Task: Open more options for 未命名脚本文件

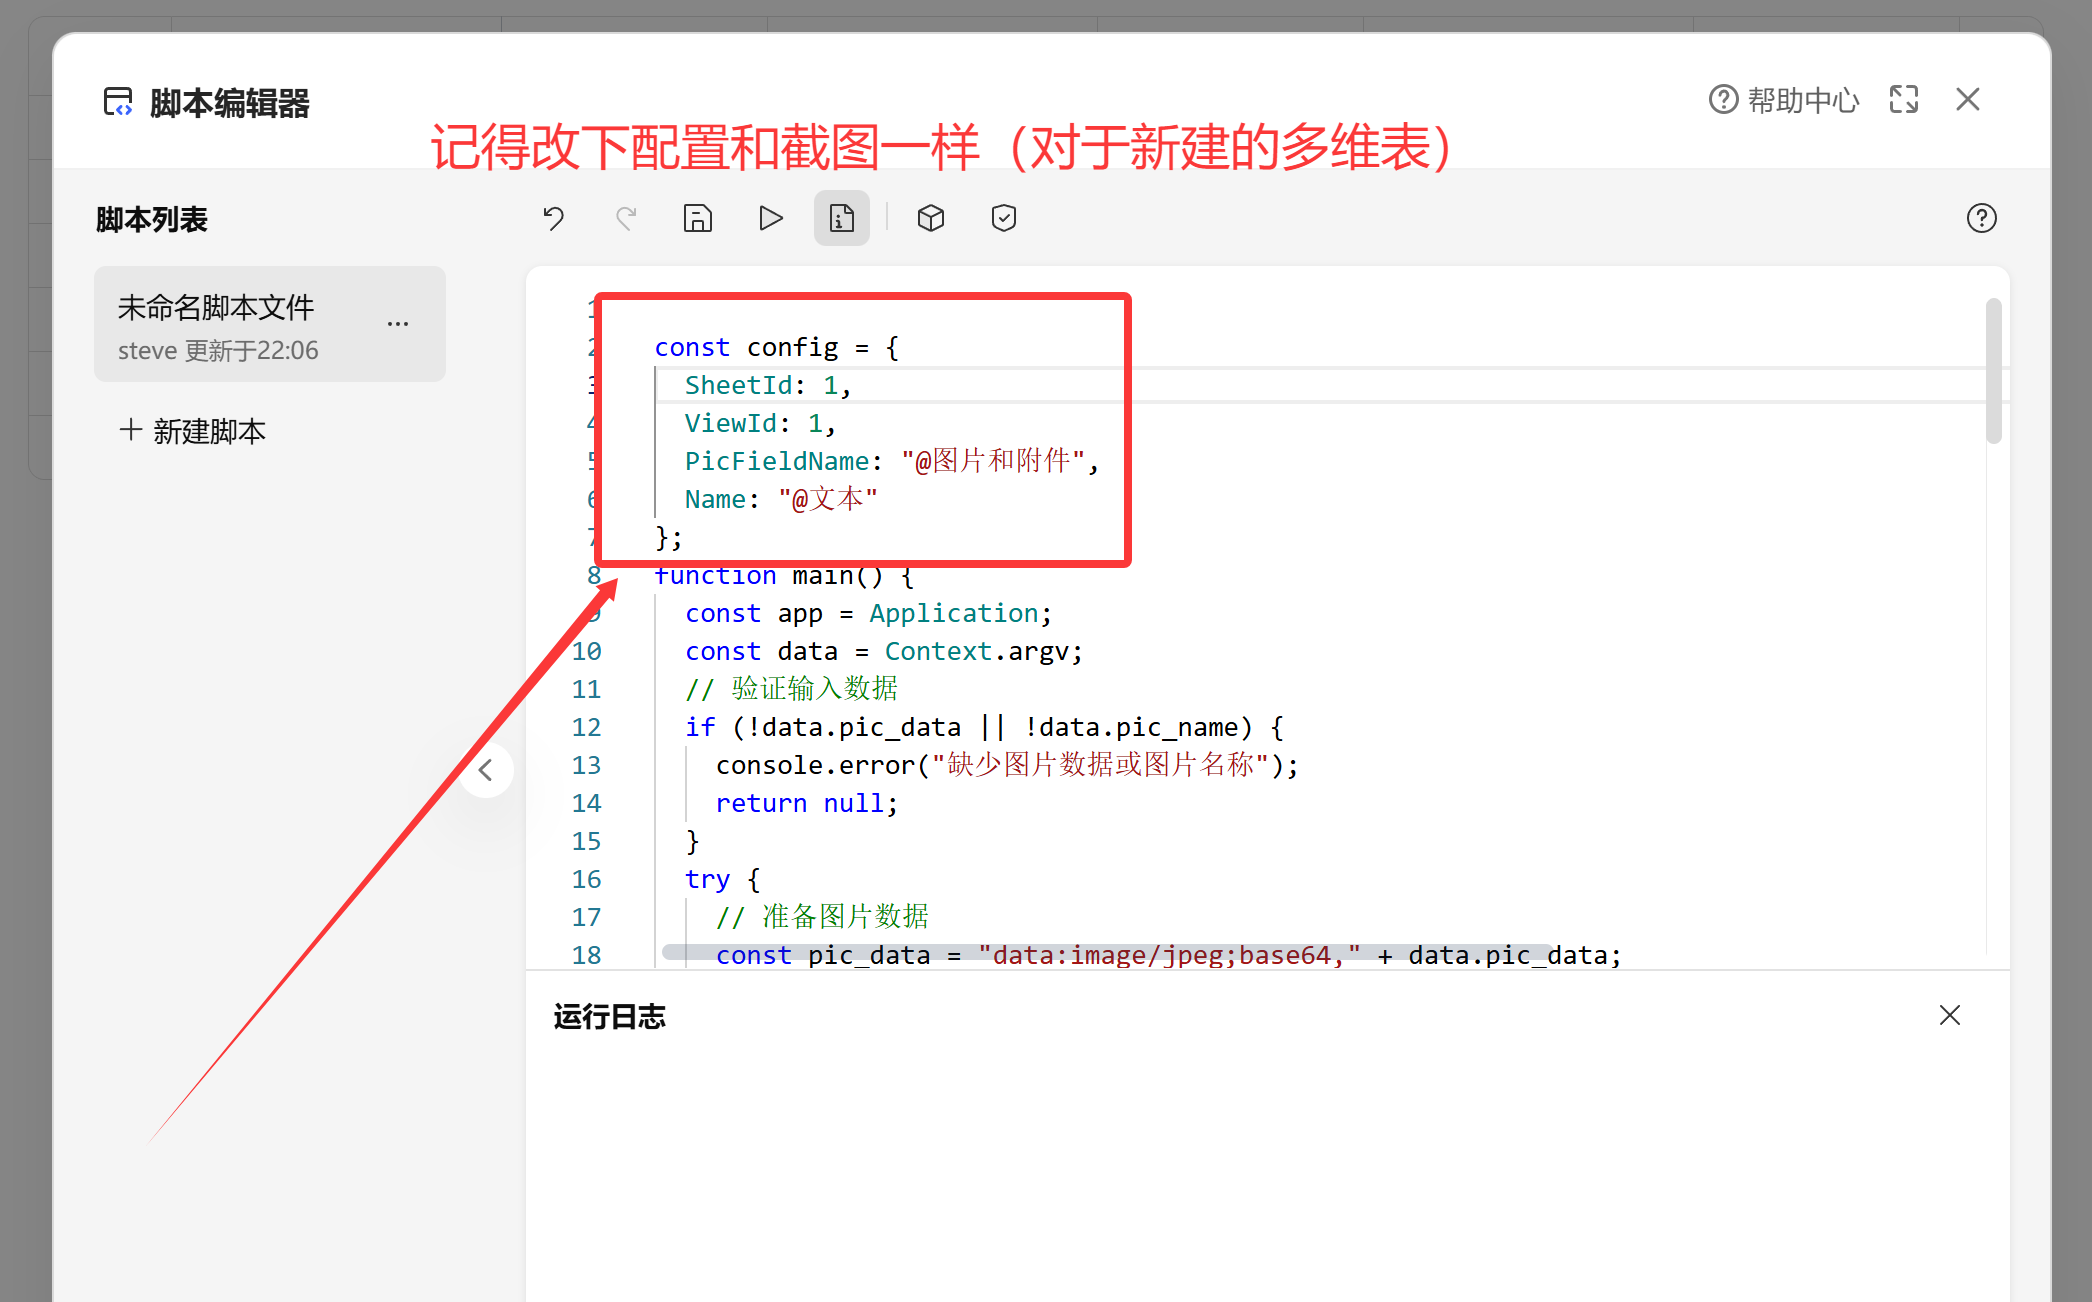Action: (398, 324)
